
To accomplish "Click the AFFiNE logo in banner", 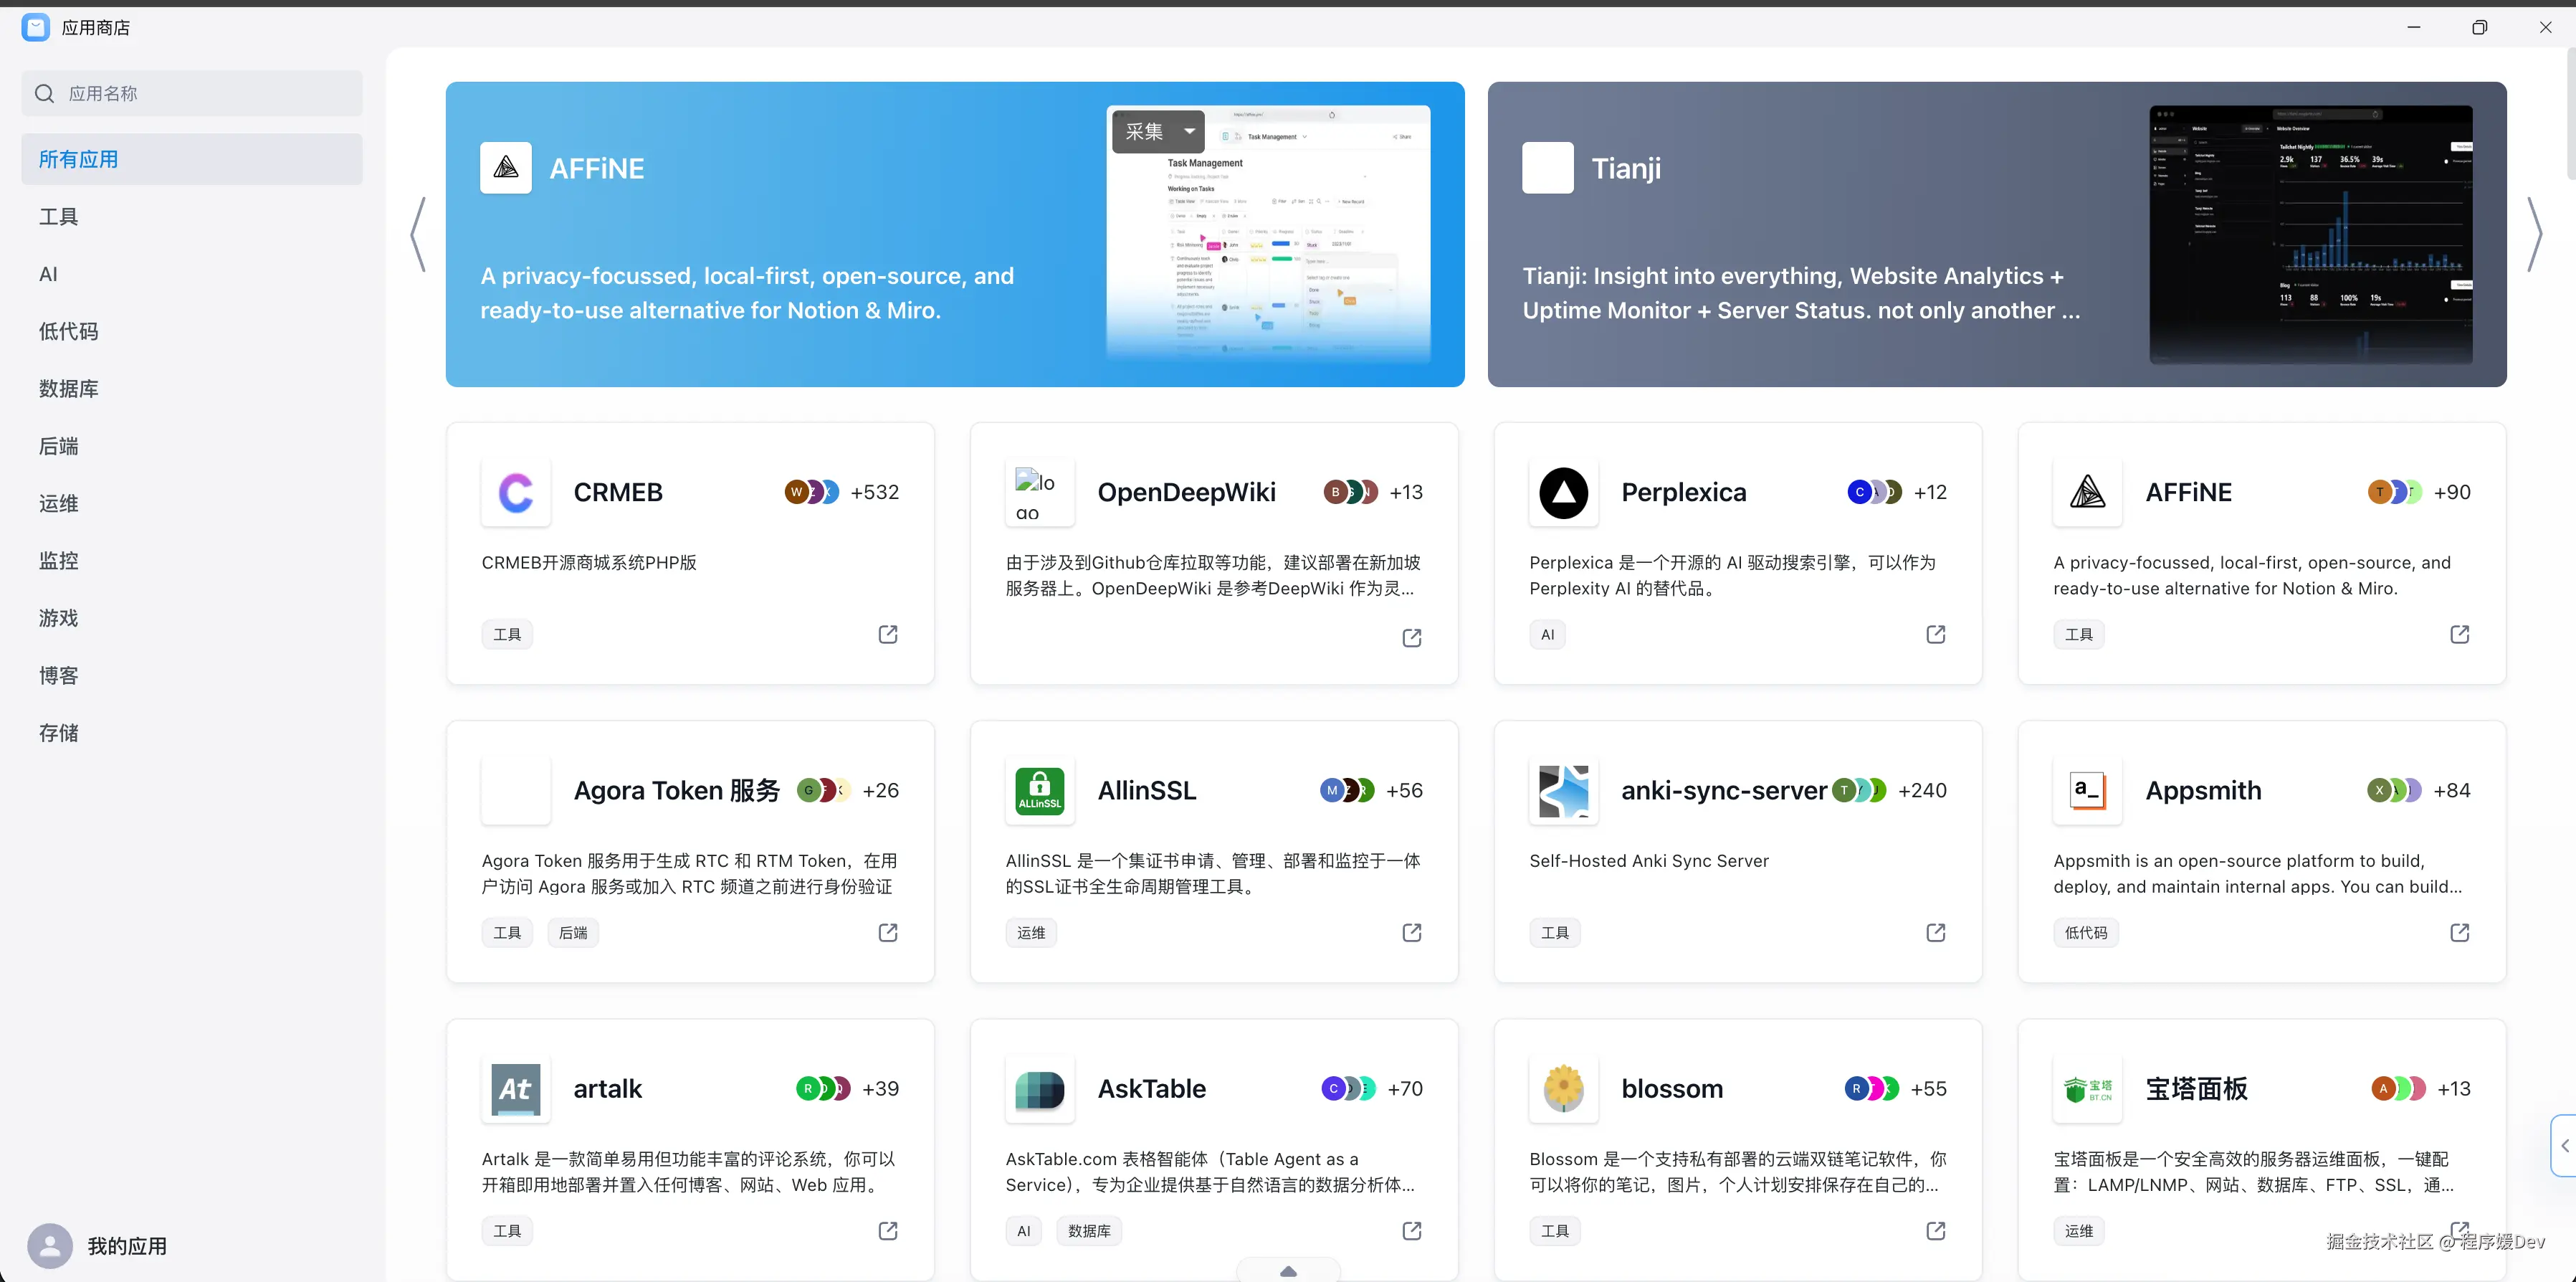I will (505, 168).
